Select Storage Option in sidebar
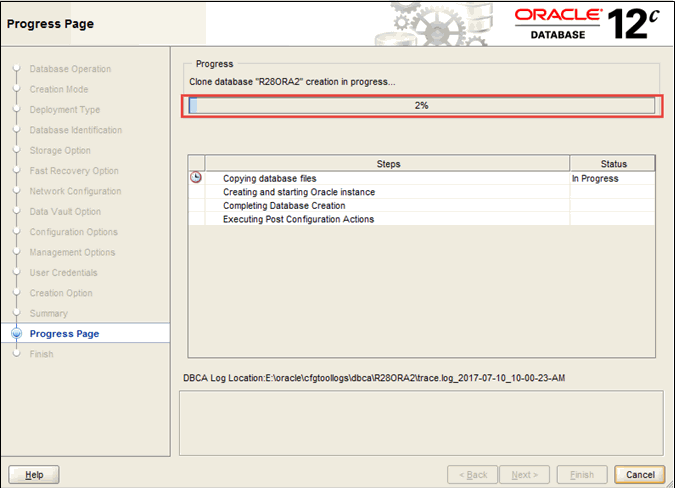The image size is (675, 488). (60, 151)
